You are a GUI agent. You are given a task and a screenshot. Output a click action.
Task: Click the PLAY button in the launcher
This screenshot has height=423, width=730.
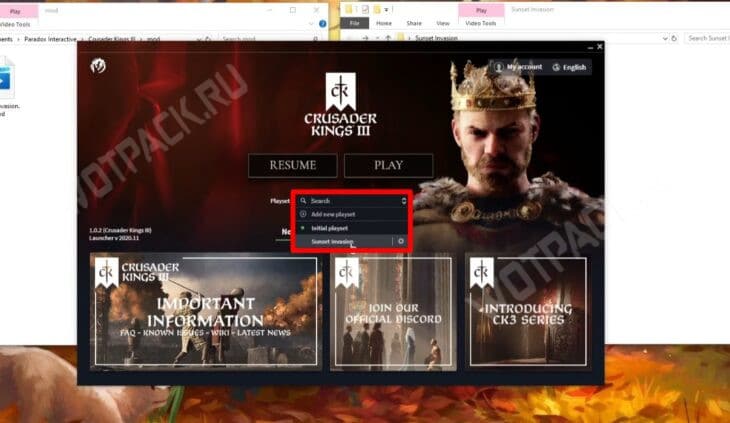388,165
